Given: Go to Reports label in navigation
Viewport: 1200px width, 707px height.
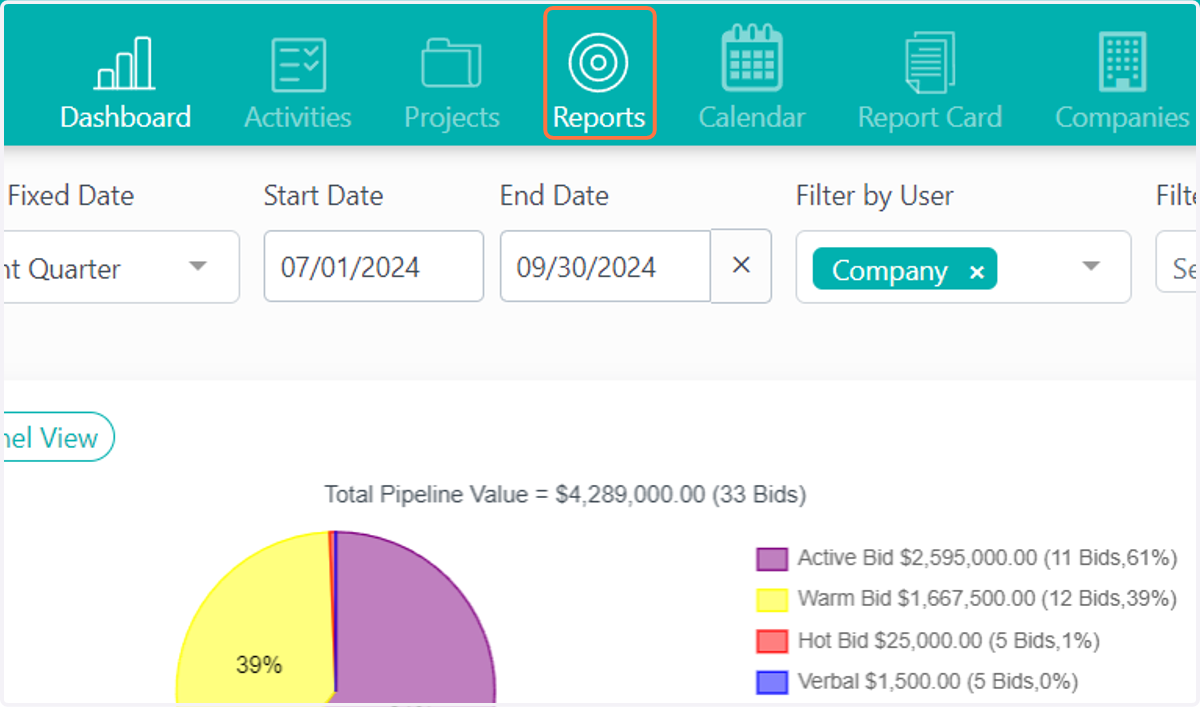Looking at the screenshot, I should pyautogui.click(x=599, y=117).
